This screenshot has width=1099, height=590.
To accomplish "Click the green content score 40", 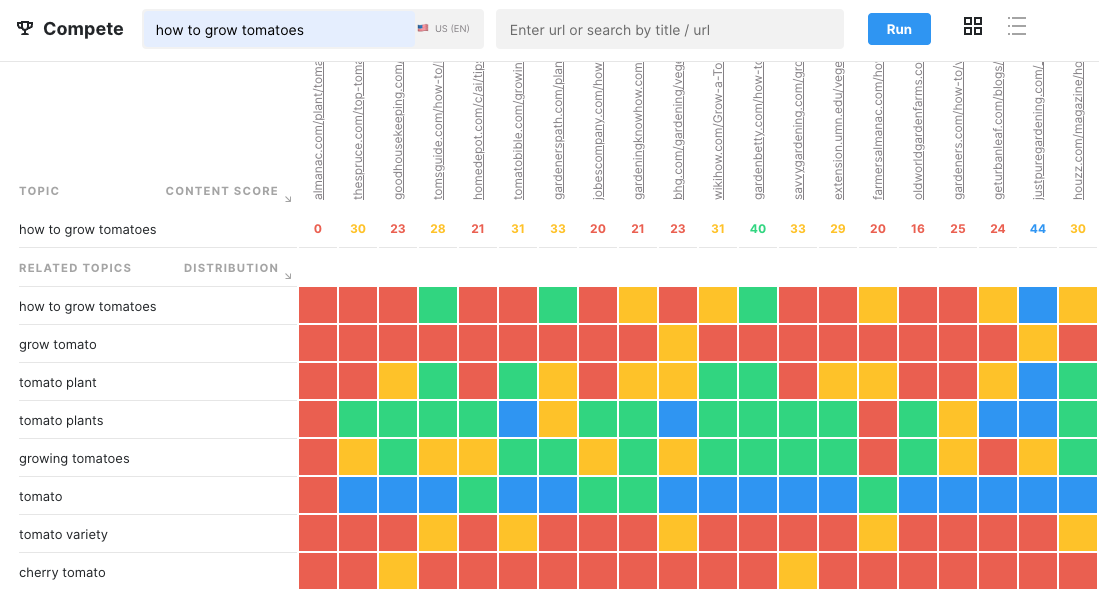I will click(x=758, y=228).
